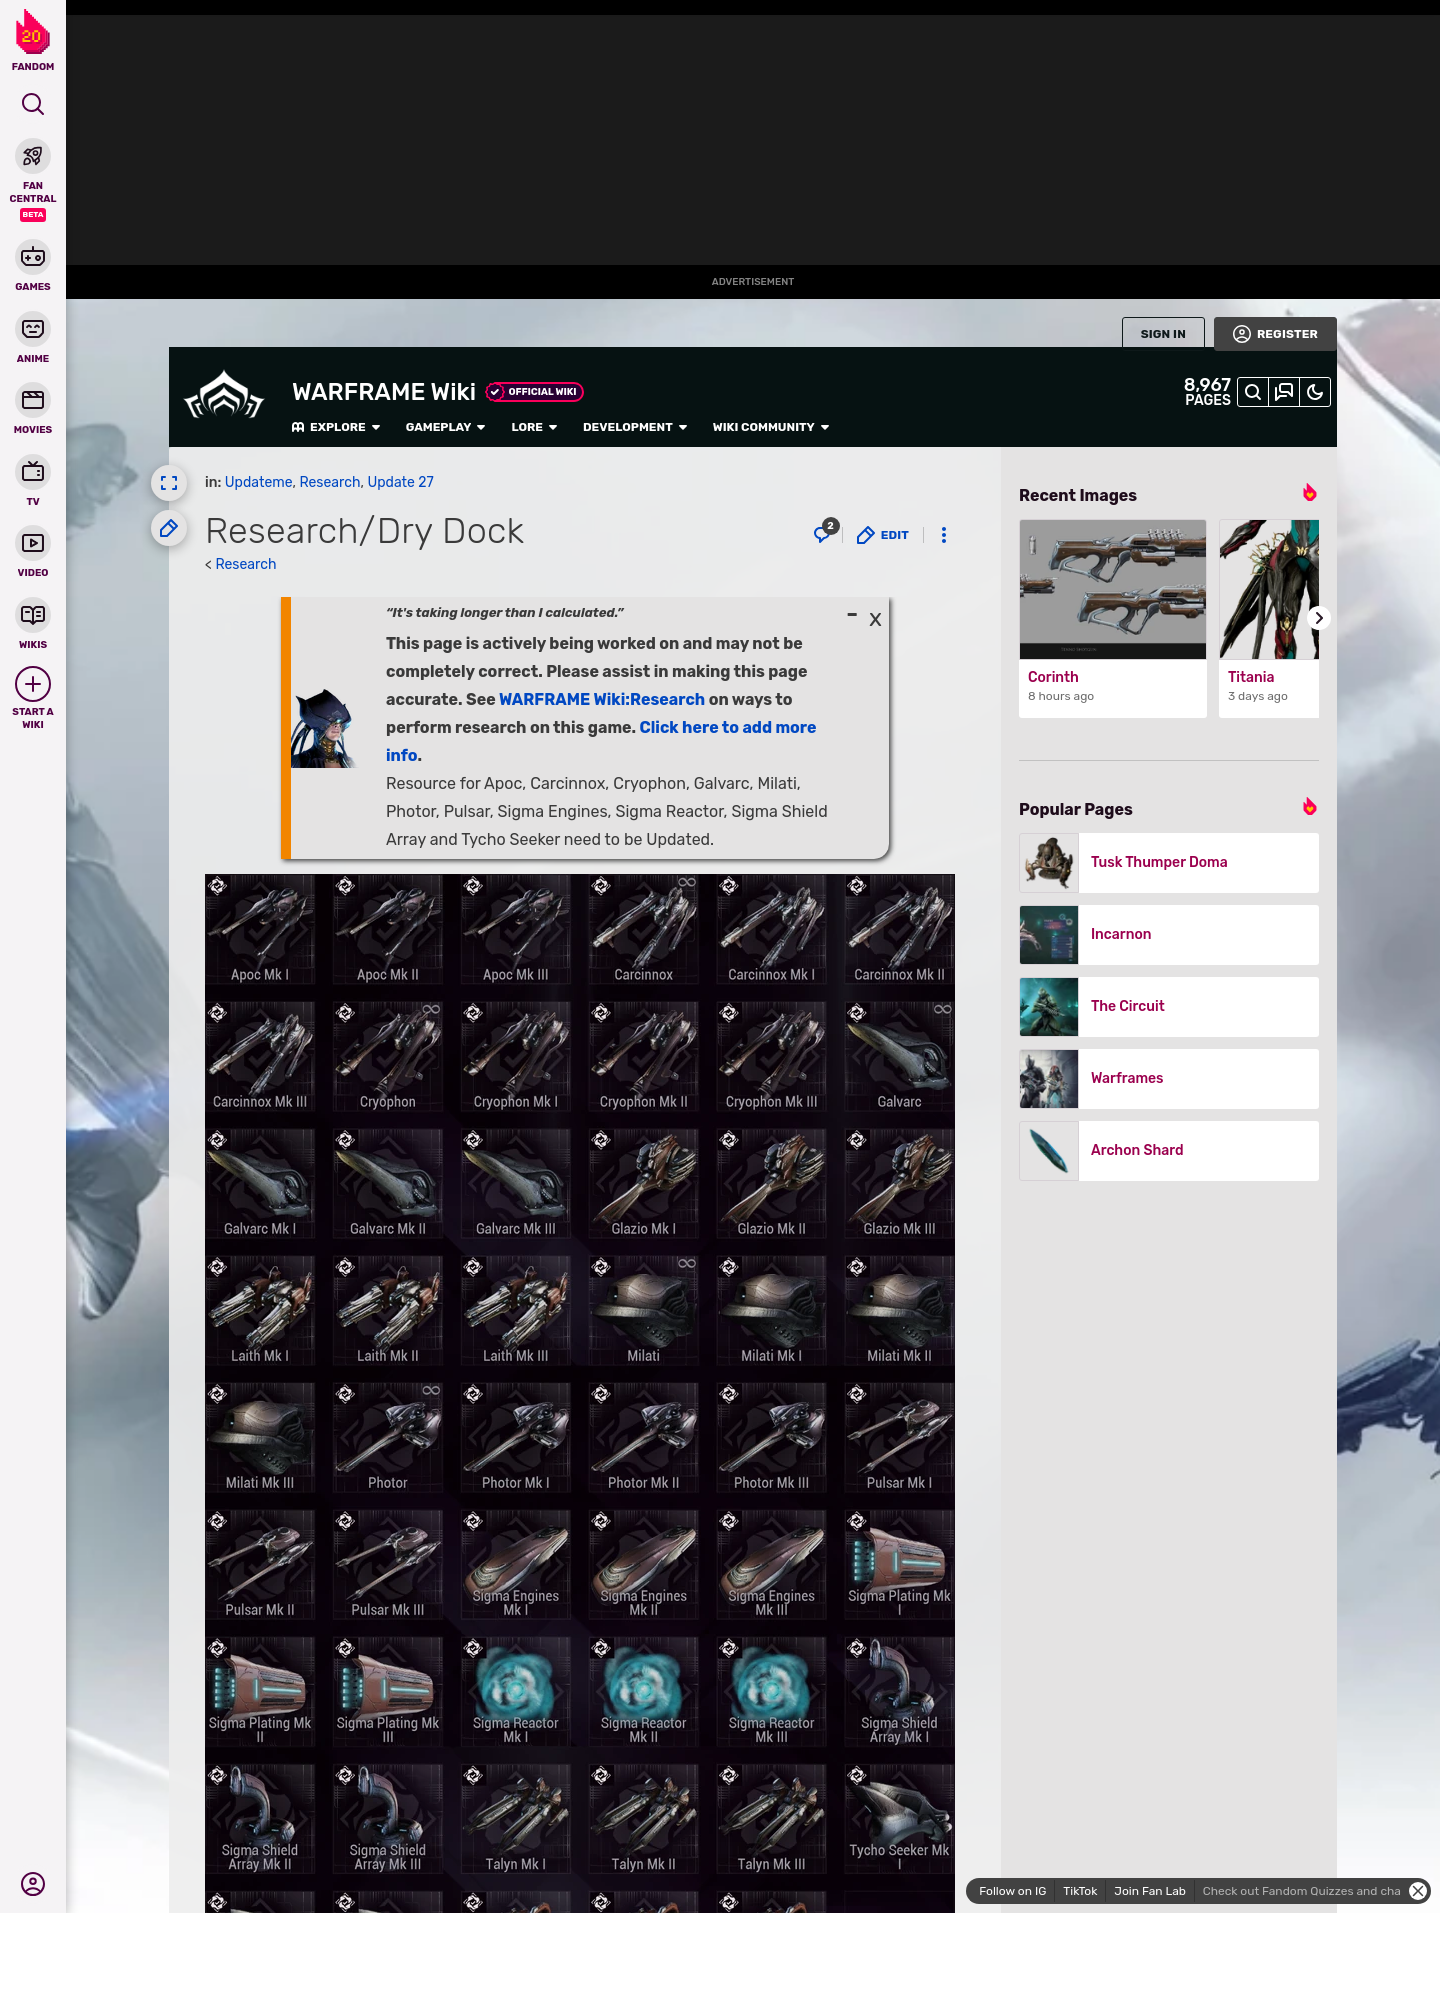The height and width of the screenshot is (2000, 1440).
Task: Open the Discuss icon in wiki header
Action: (x=1284, y=392)
